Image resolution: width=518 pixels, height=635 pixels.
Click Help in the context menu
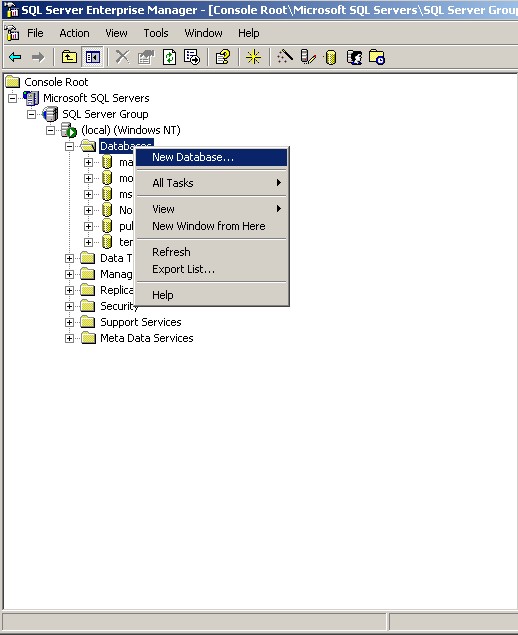[x=211, y=295]
